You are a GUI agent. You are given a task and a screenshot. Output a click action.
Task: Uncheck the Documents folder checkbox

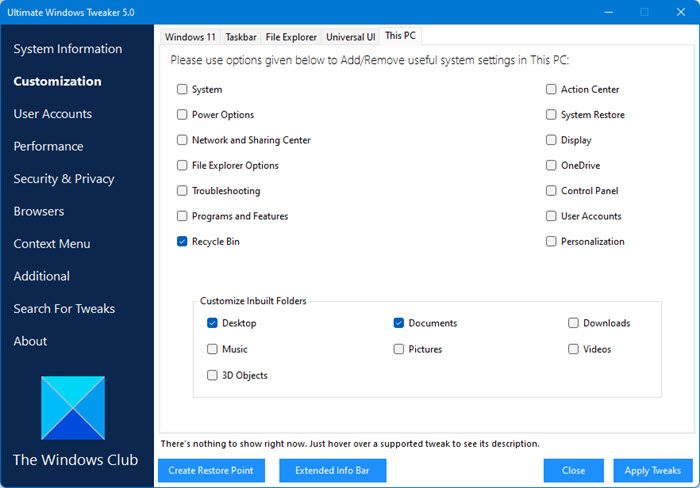[399, 323]
